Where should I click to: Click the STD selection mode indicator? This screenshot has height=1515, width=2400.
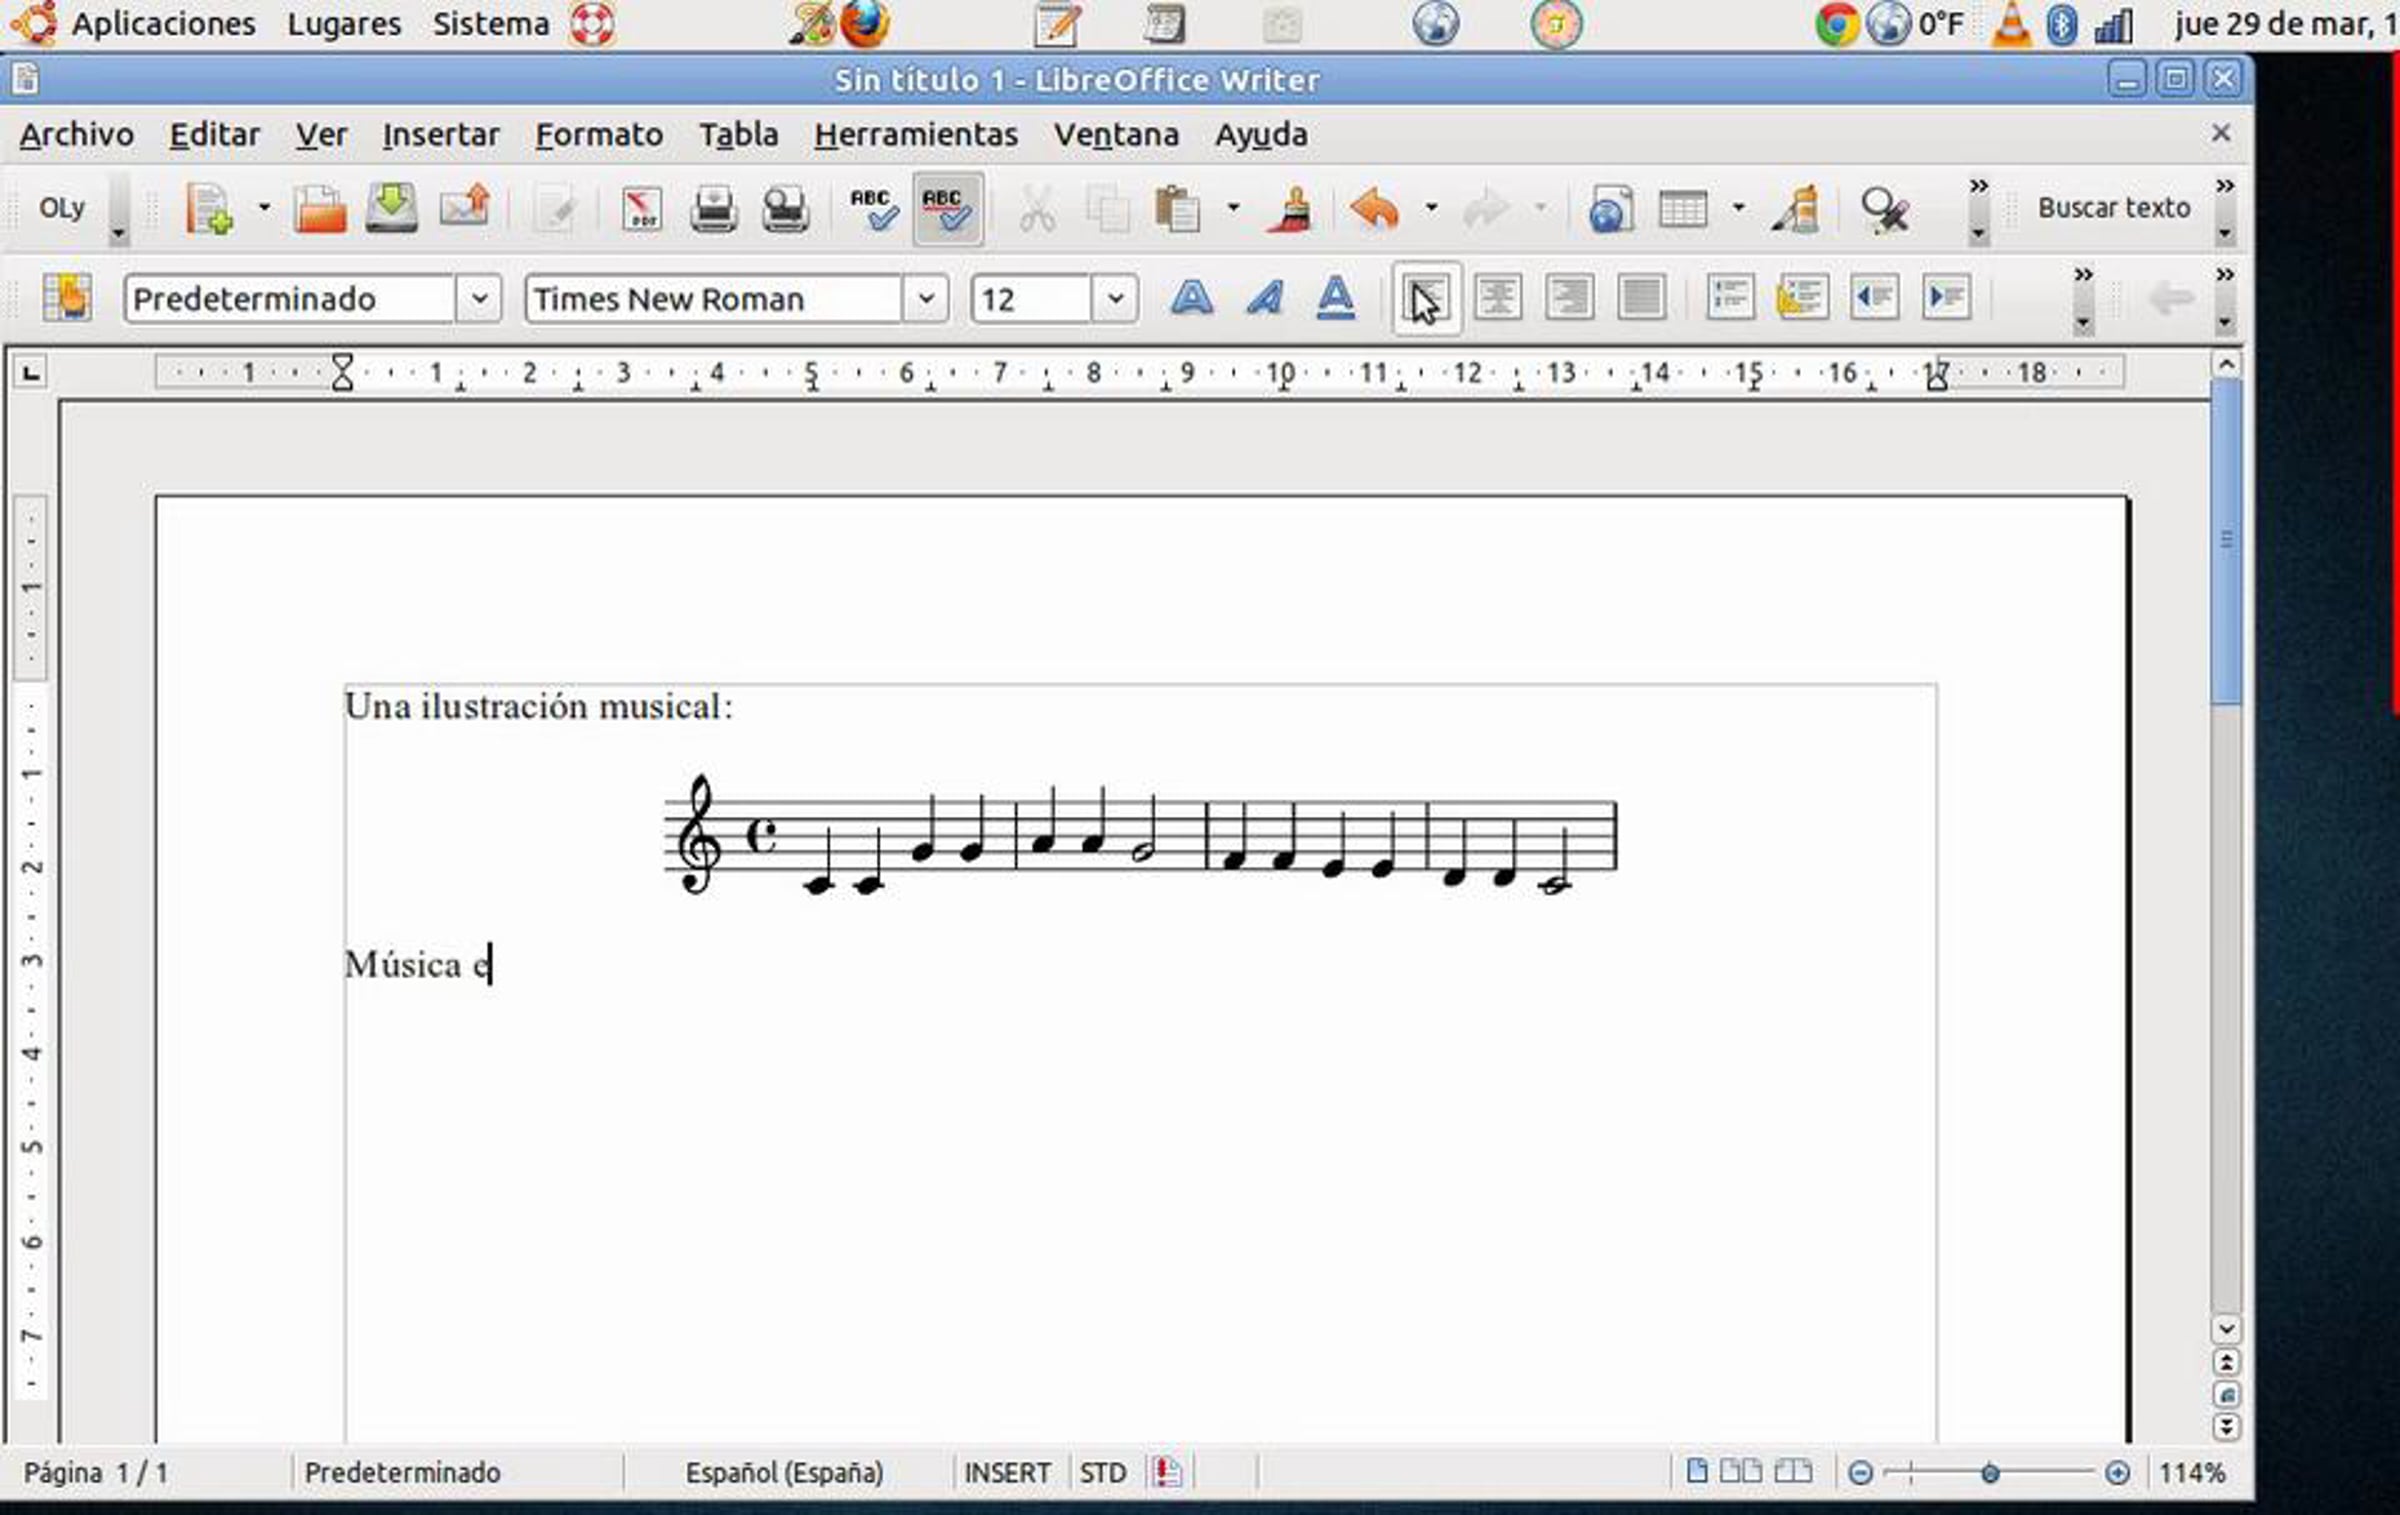(1103, 1472)
